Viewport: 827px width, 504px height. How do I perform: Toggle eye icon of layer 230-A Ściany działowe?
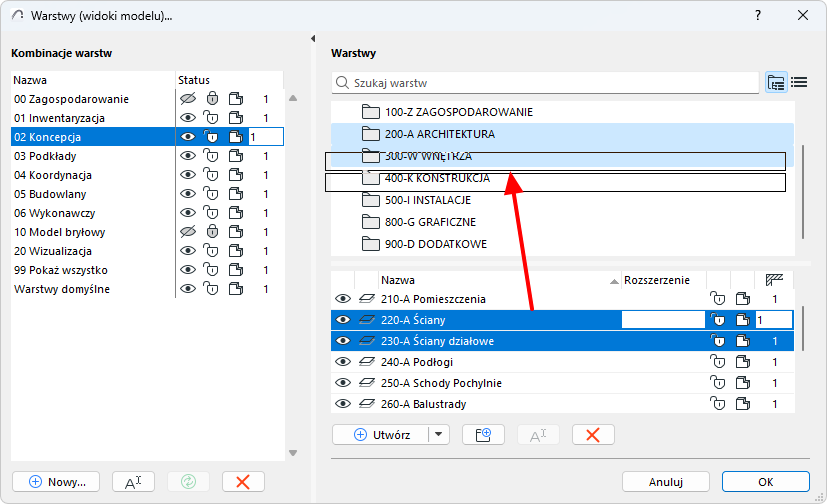click(343, 341)
